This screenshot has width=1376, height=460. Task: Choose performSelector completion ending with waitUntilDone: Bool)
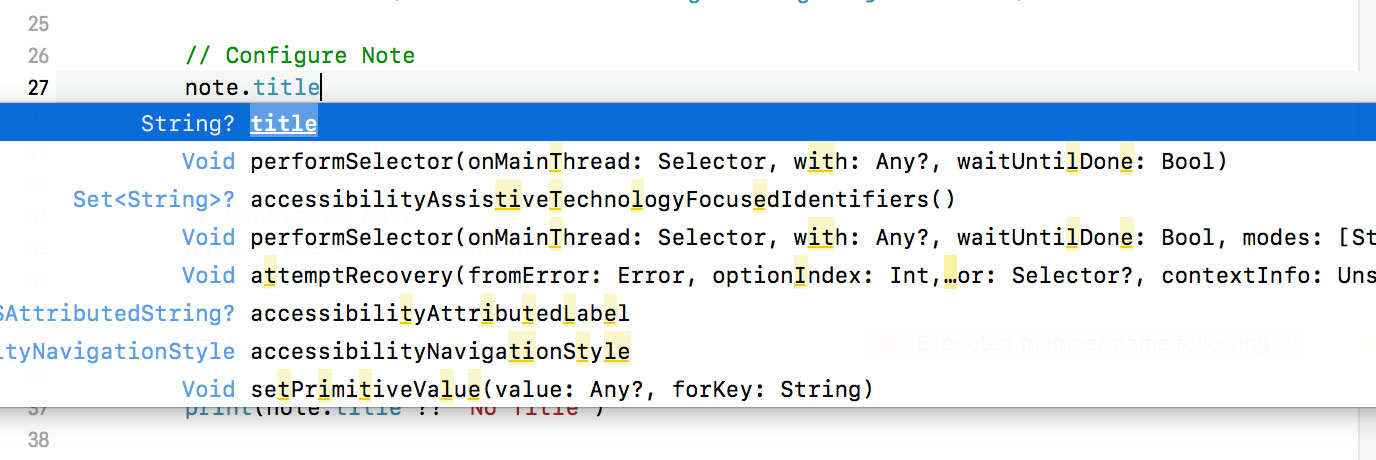point(738,162)
